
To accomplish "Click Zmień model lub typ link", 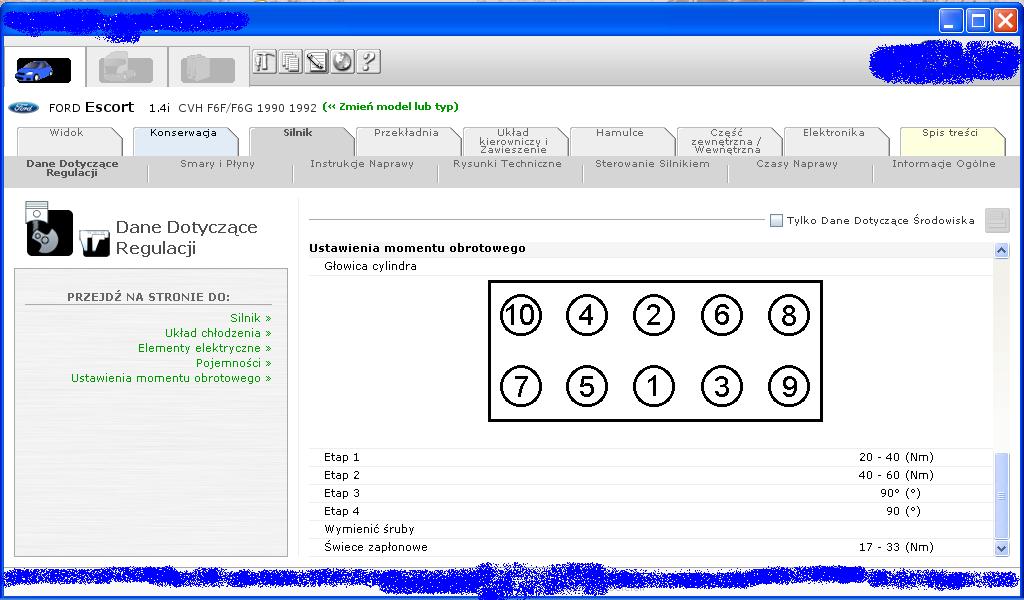I will (x=390, y=107).
